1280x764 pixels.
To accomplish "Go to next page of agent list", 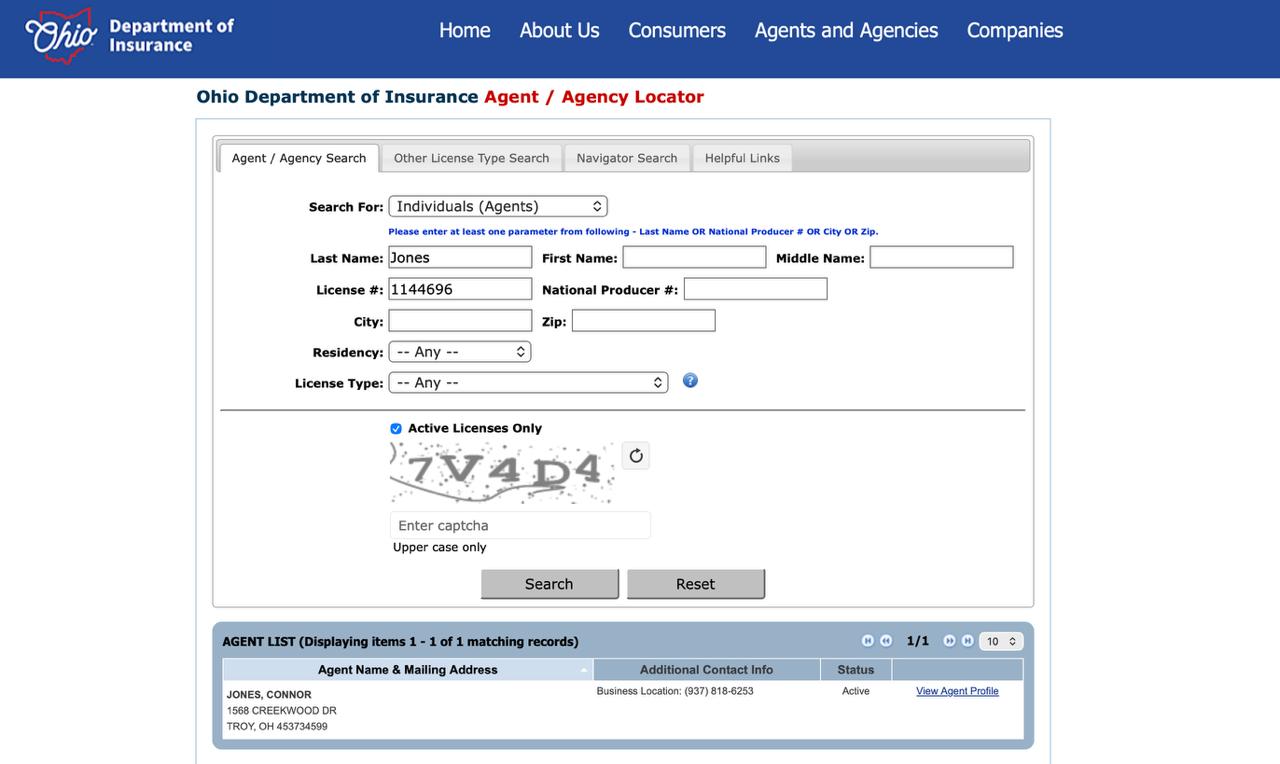I will point(949,641).
